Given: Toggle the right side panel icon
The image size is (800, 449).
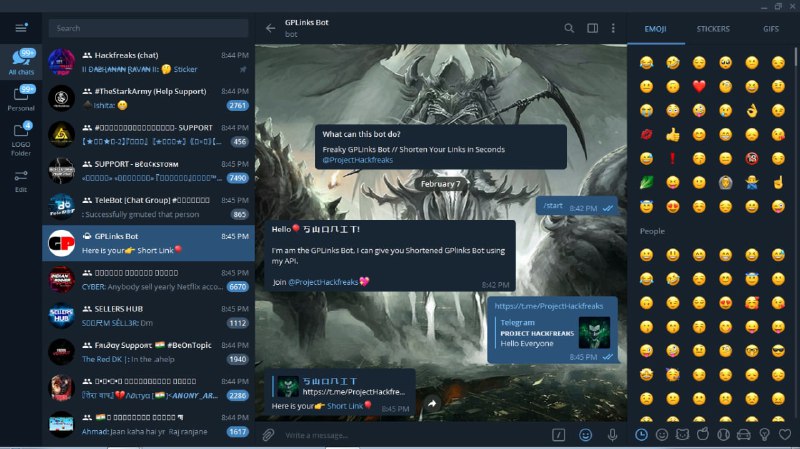Looking at the screenshot, I should 592,28.
